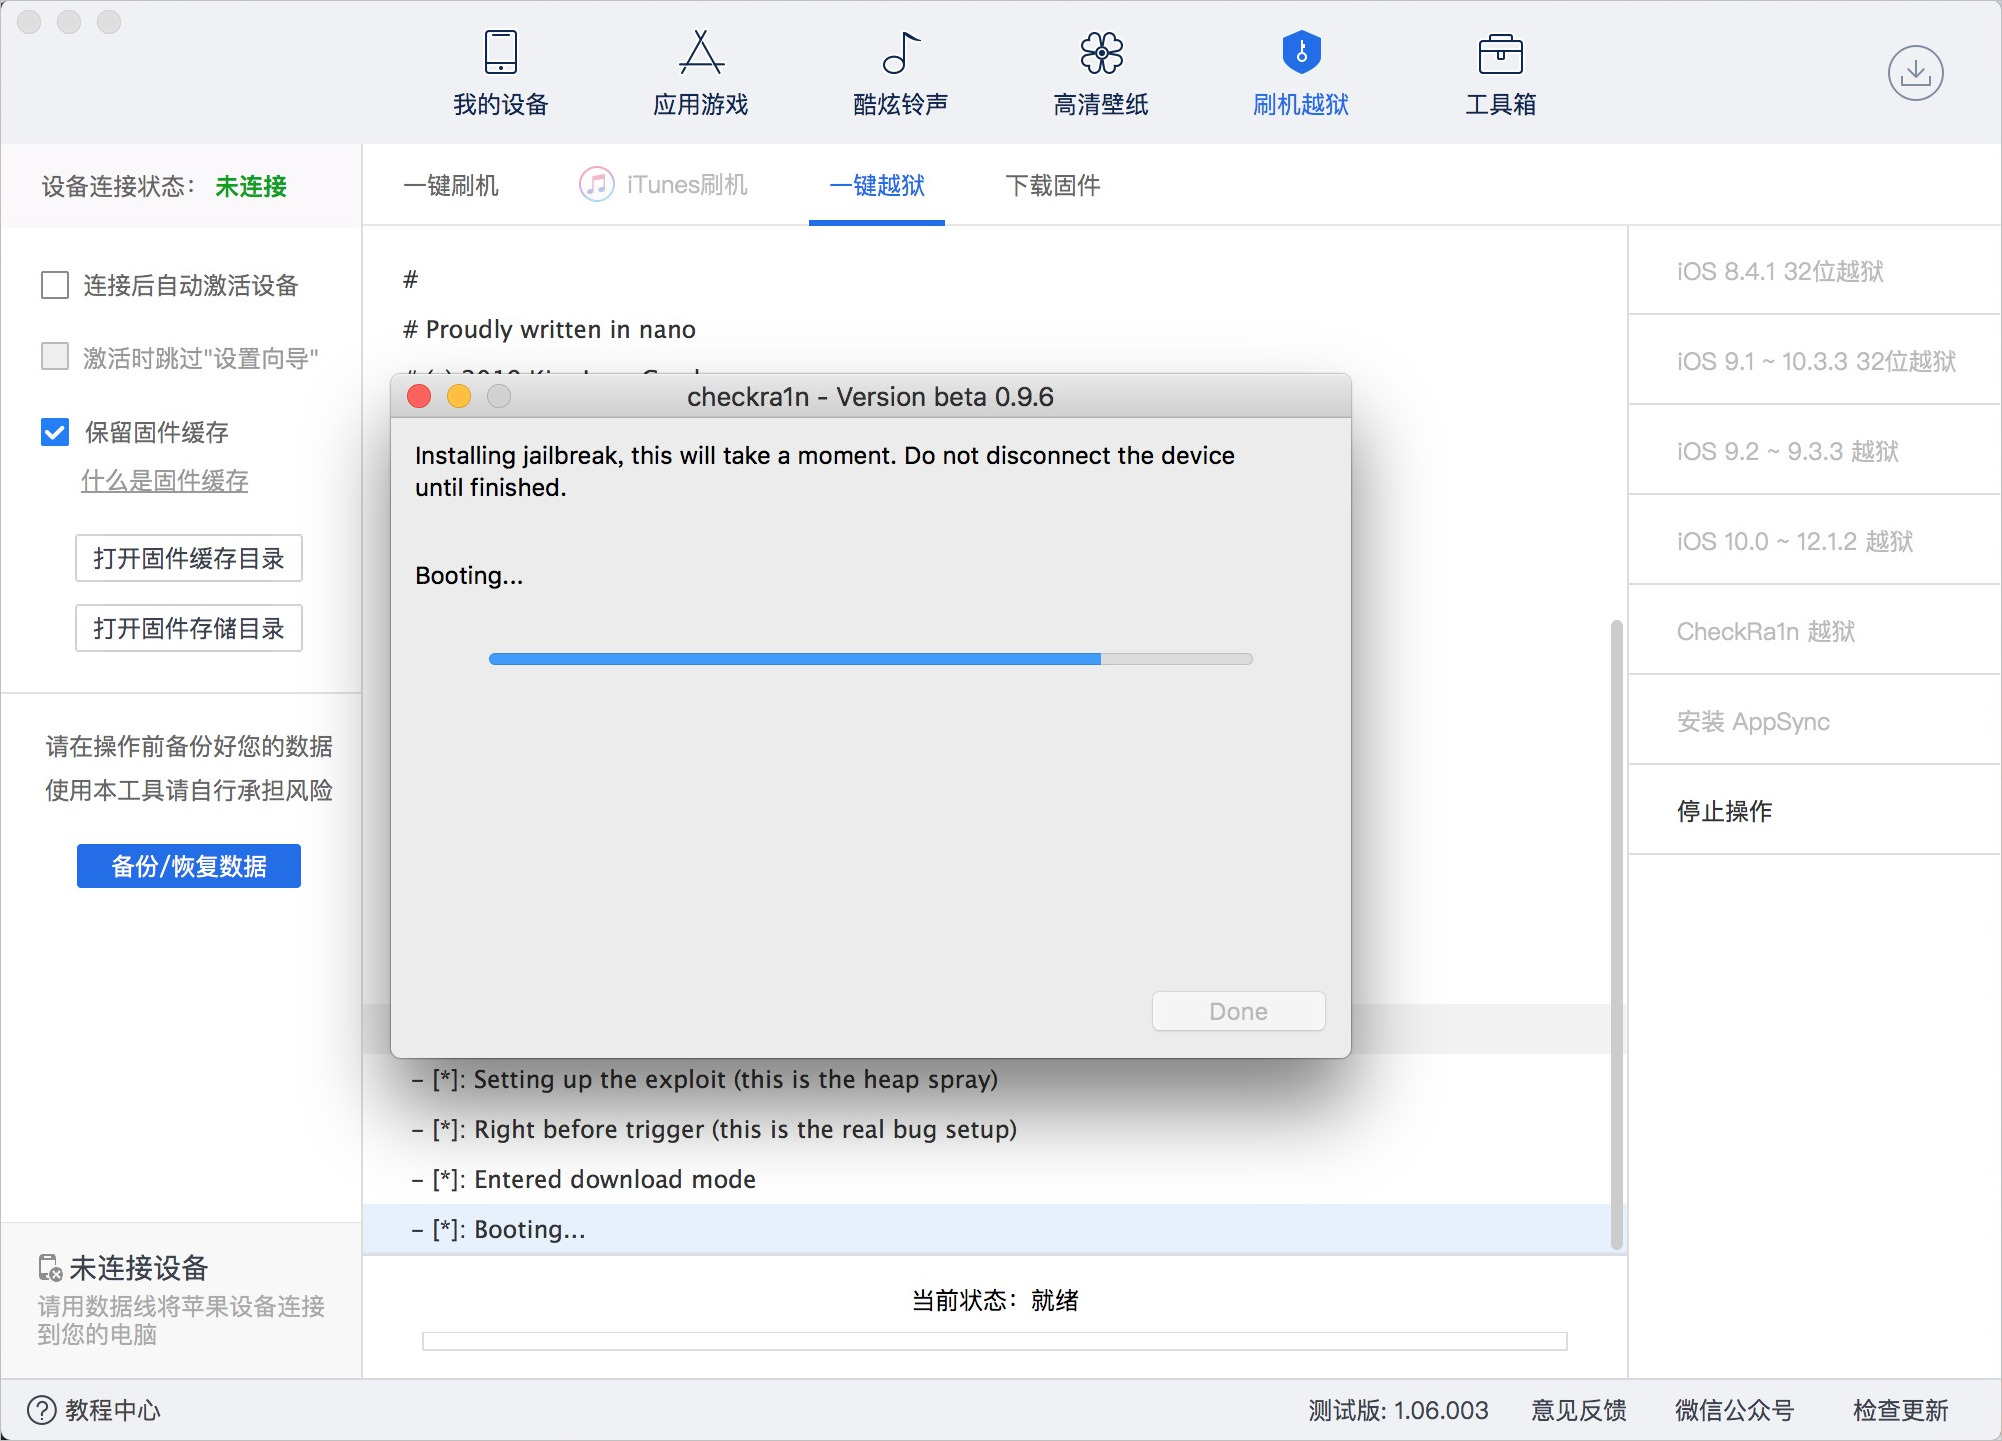This screenshot has height=1441, width=2002.
Task: Click the log panel scrollbar
Action: click(x=1615, y=930)
